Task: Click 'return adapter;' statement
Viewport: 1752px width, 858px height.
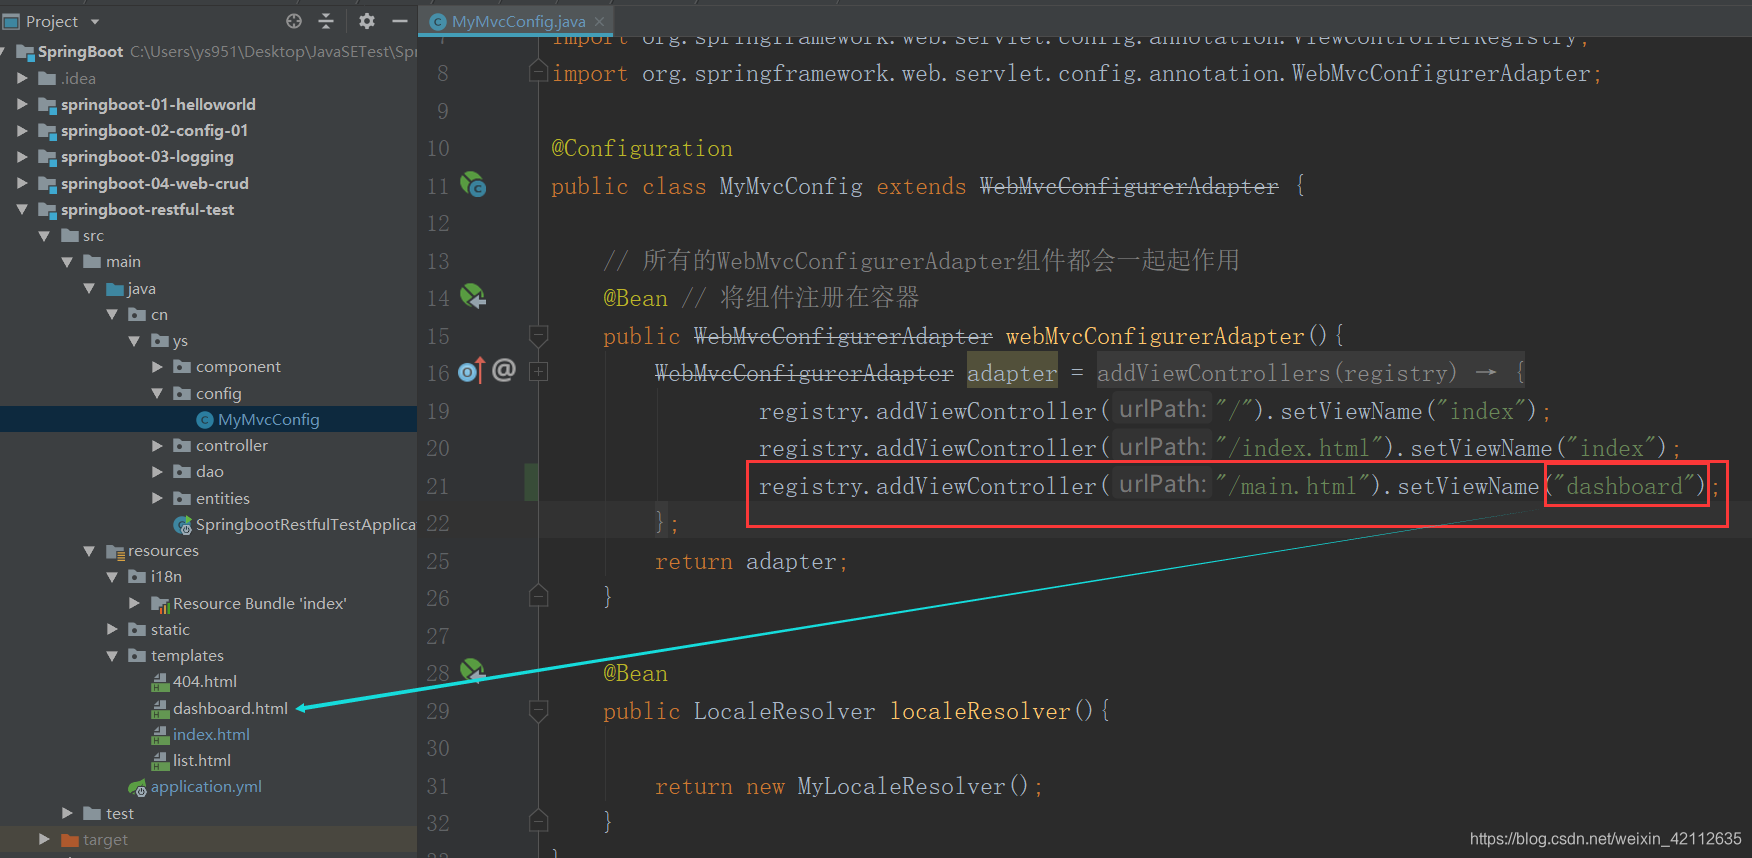Action: (751, 561)
